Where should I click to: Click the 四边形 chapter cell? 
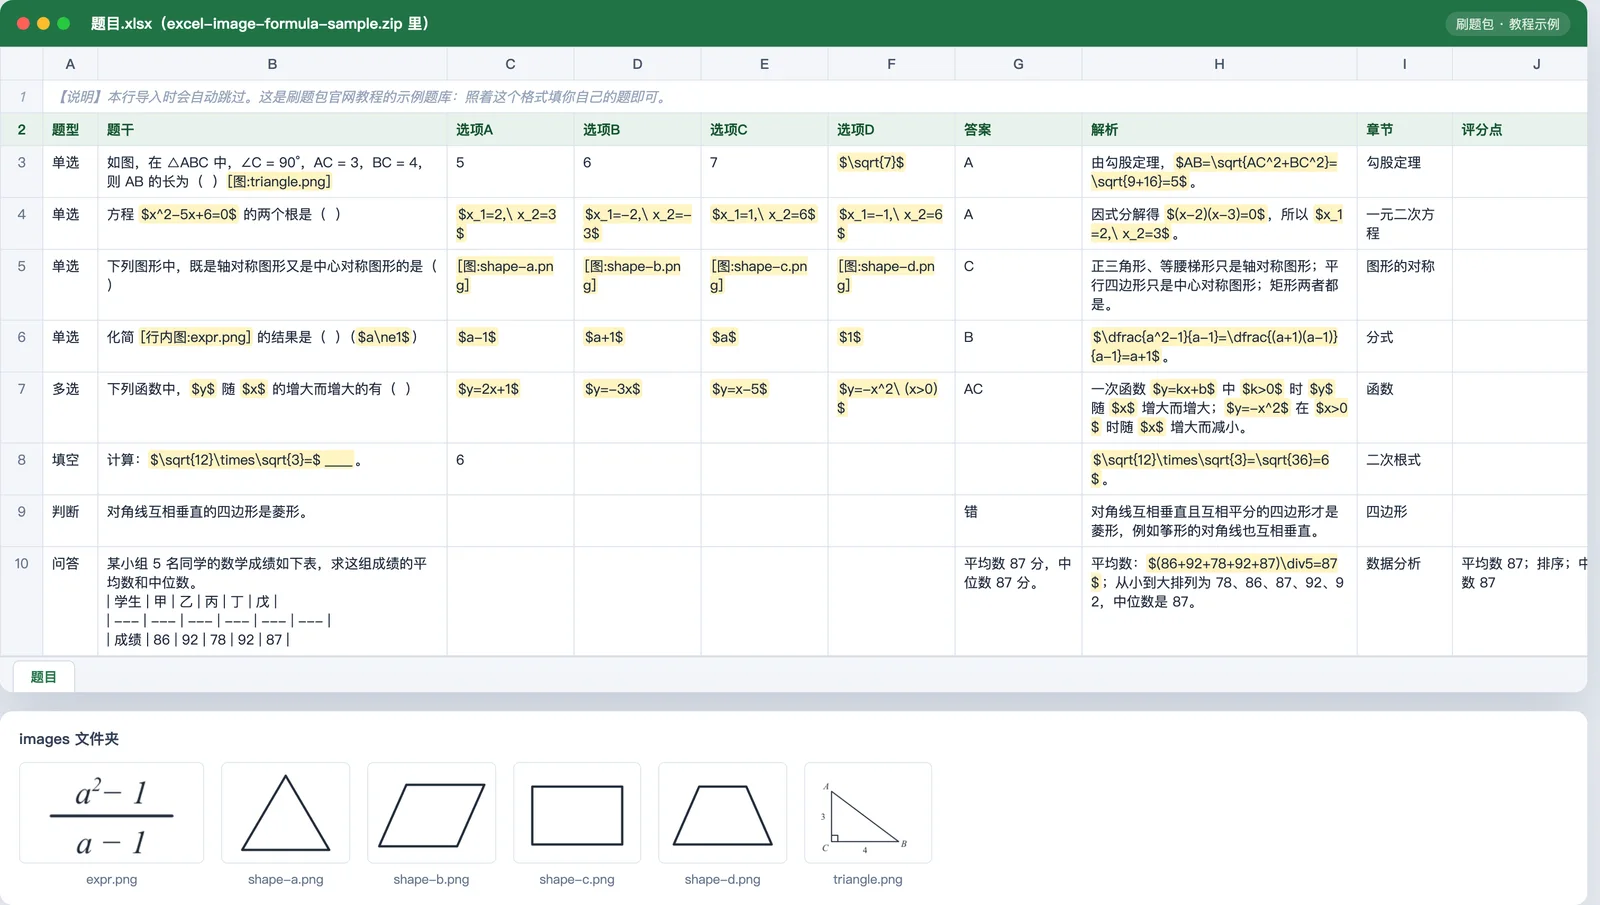coord(1404,521)
